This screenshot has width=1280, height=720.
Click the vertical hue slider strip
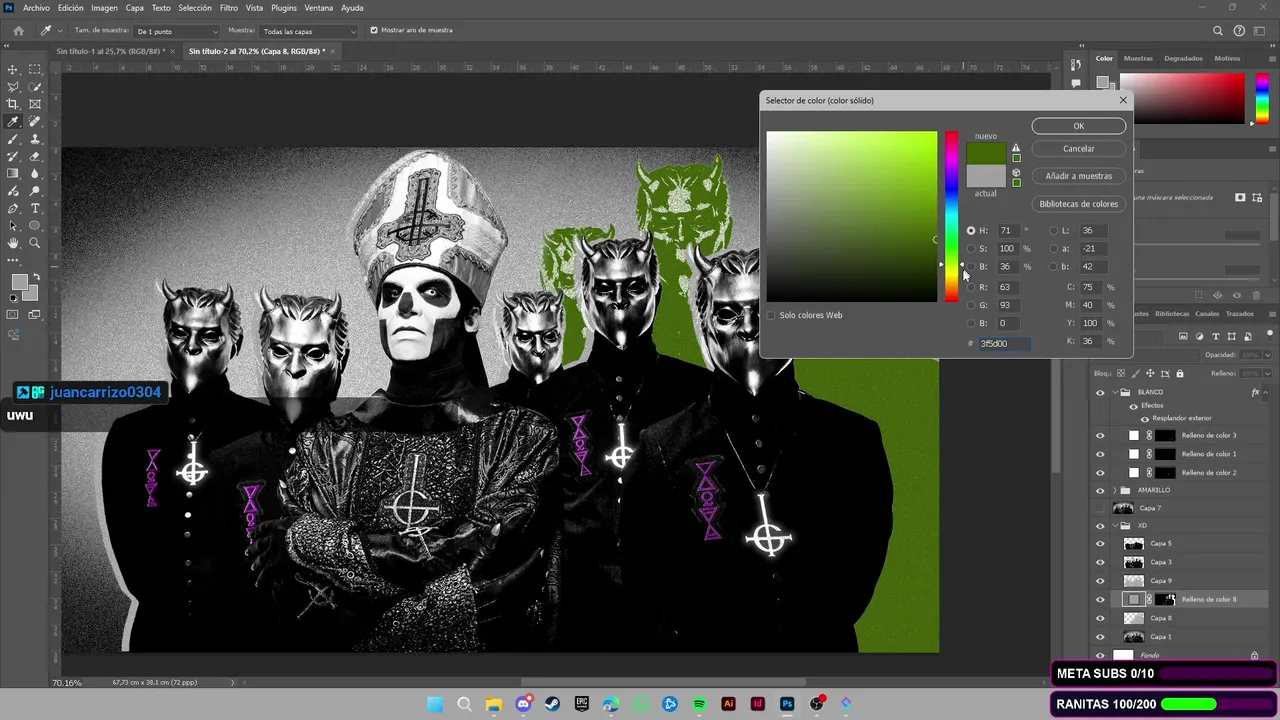point(952,216)
